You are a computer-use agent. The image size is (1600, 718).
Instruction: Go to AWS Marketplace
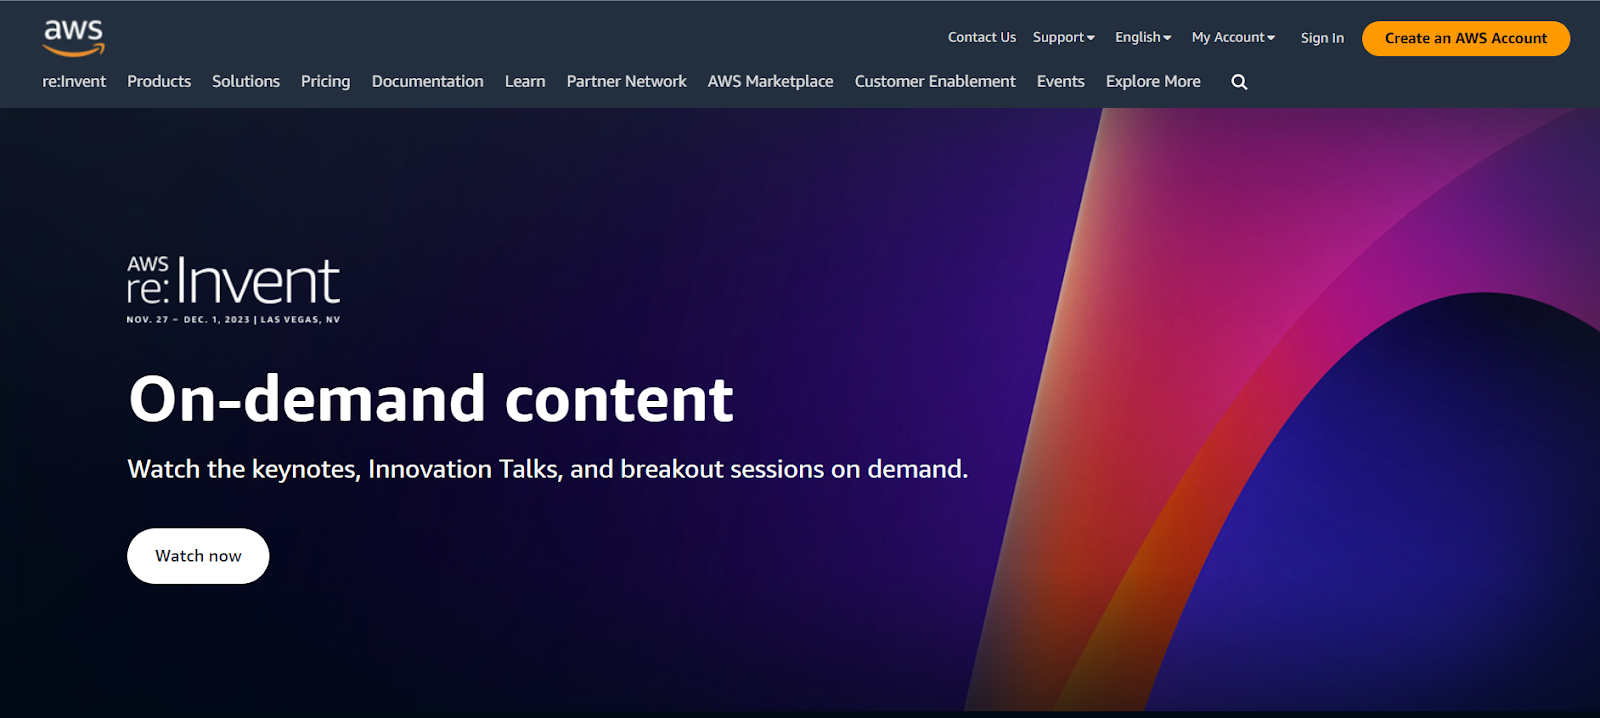(x=771, y=82)
